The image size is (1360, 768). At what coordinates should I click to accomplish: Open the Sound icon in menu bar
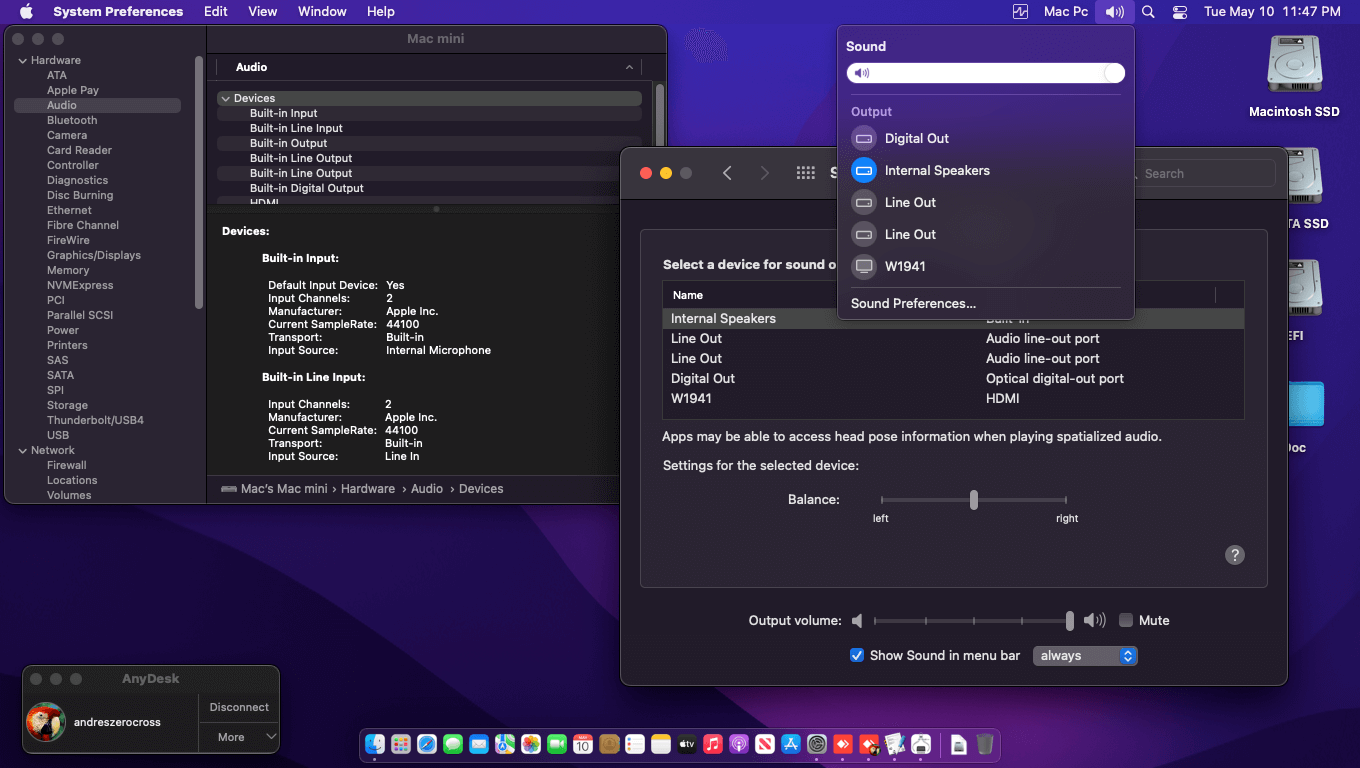pos(1113,11)
